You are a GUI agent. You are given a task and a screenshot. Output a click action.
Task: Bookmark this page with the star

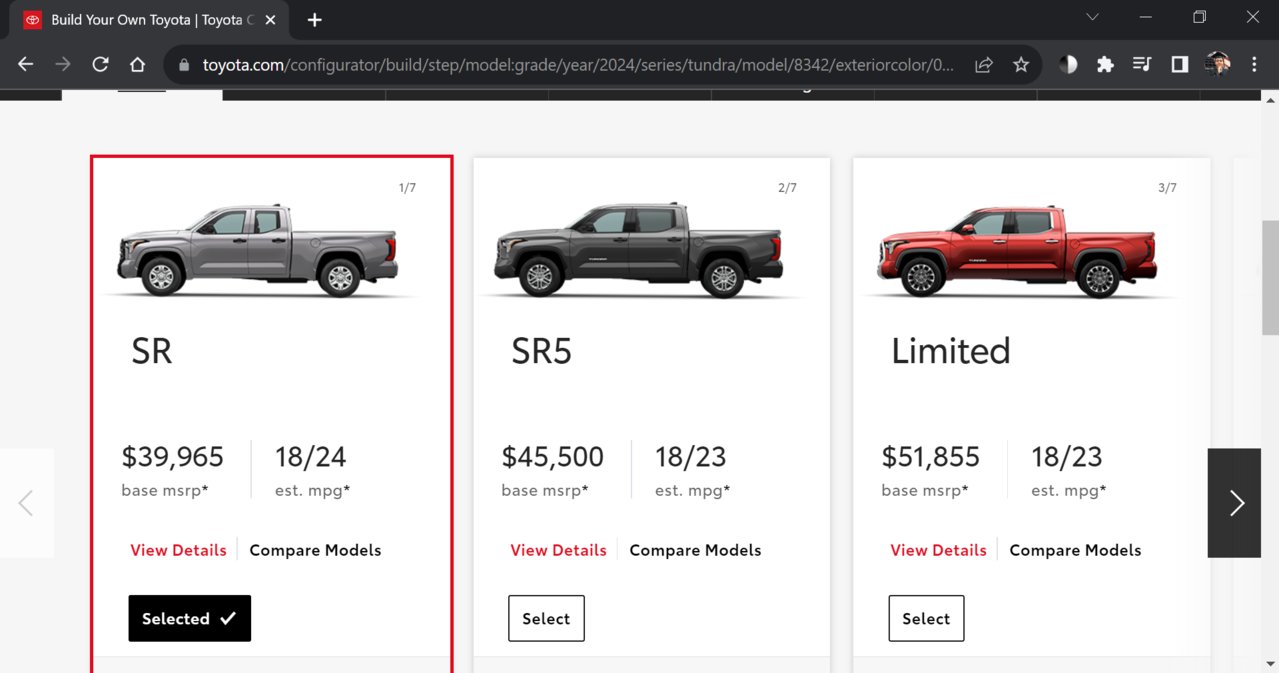tap(1021, 64)
